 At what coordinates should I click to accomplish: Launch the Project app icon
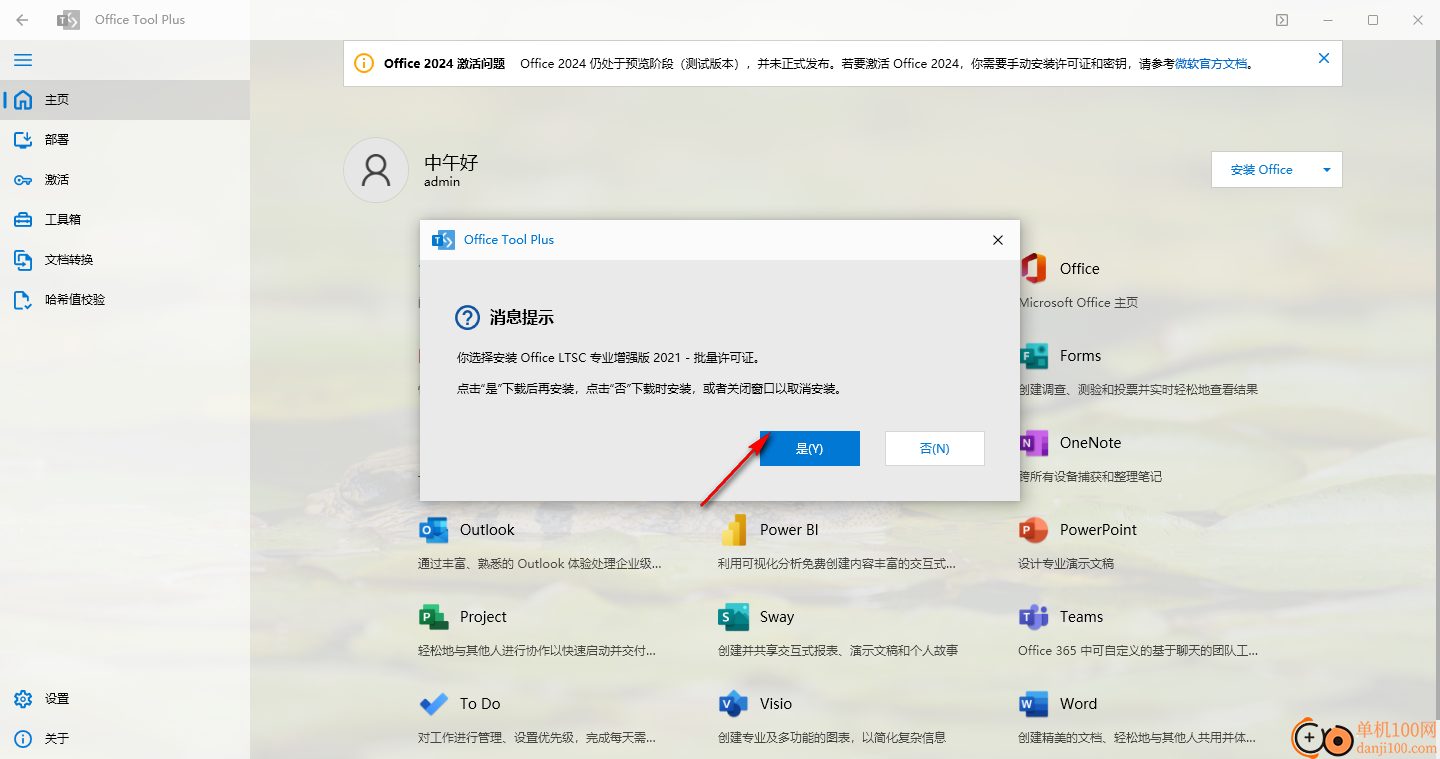[434, 617]
